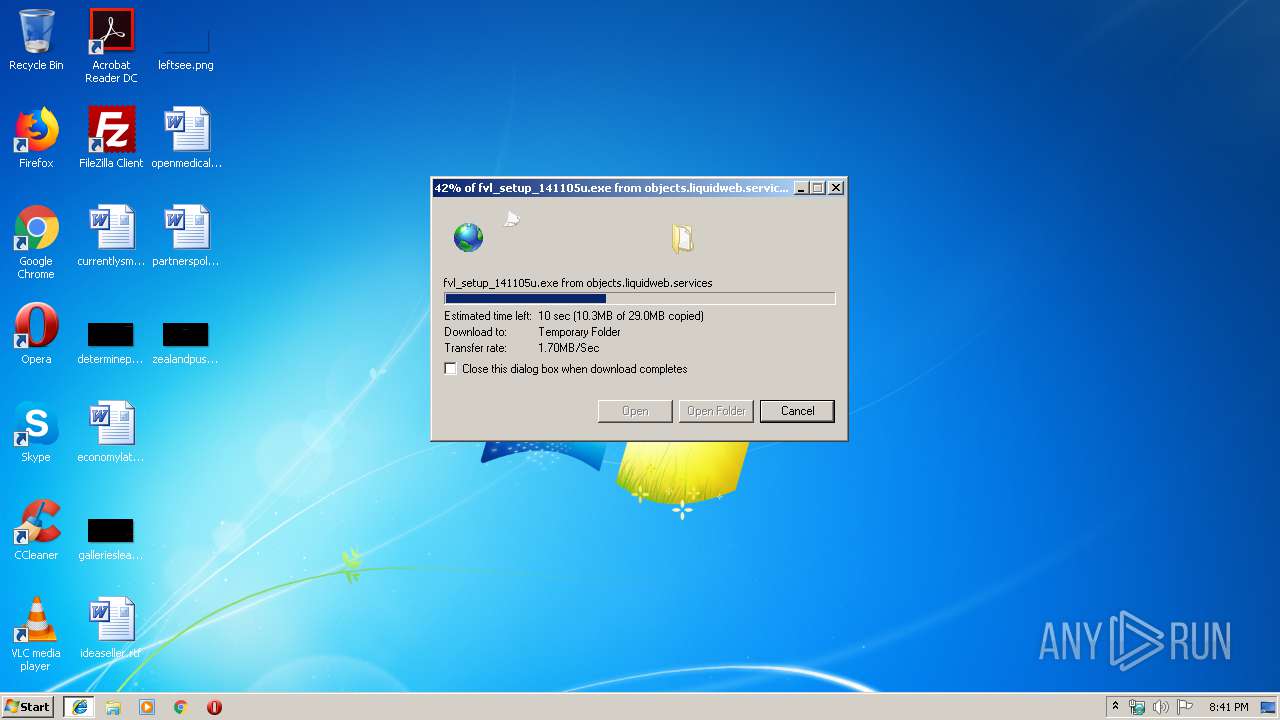Click the media player taskbar icon
Screen dimensions: 1280x720
[147, 707]
